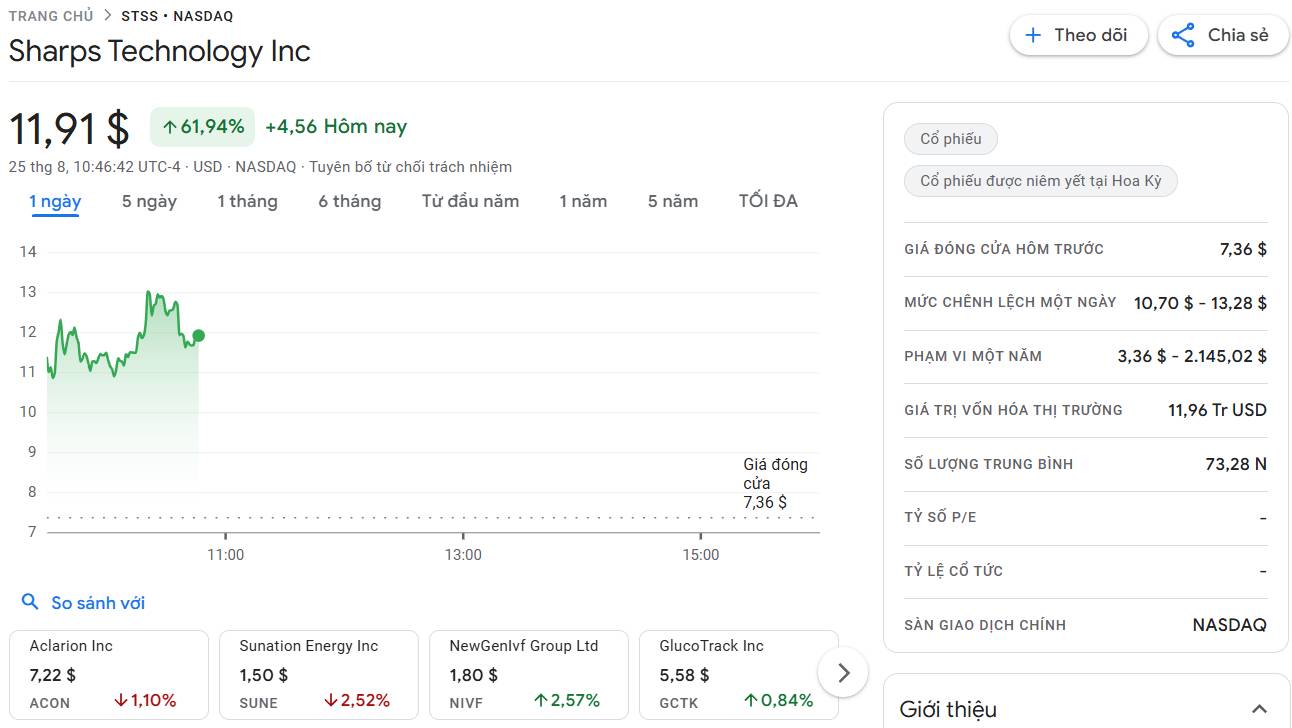Click the plus icon in Theo dõi
The height and width of the screenshot is (728, 1292).
click(x=1033, y=35)
